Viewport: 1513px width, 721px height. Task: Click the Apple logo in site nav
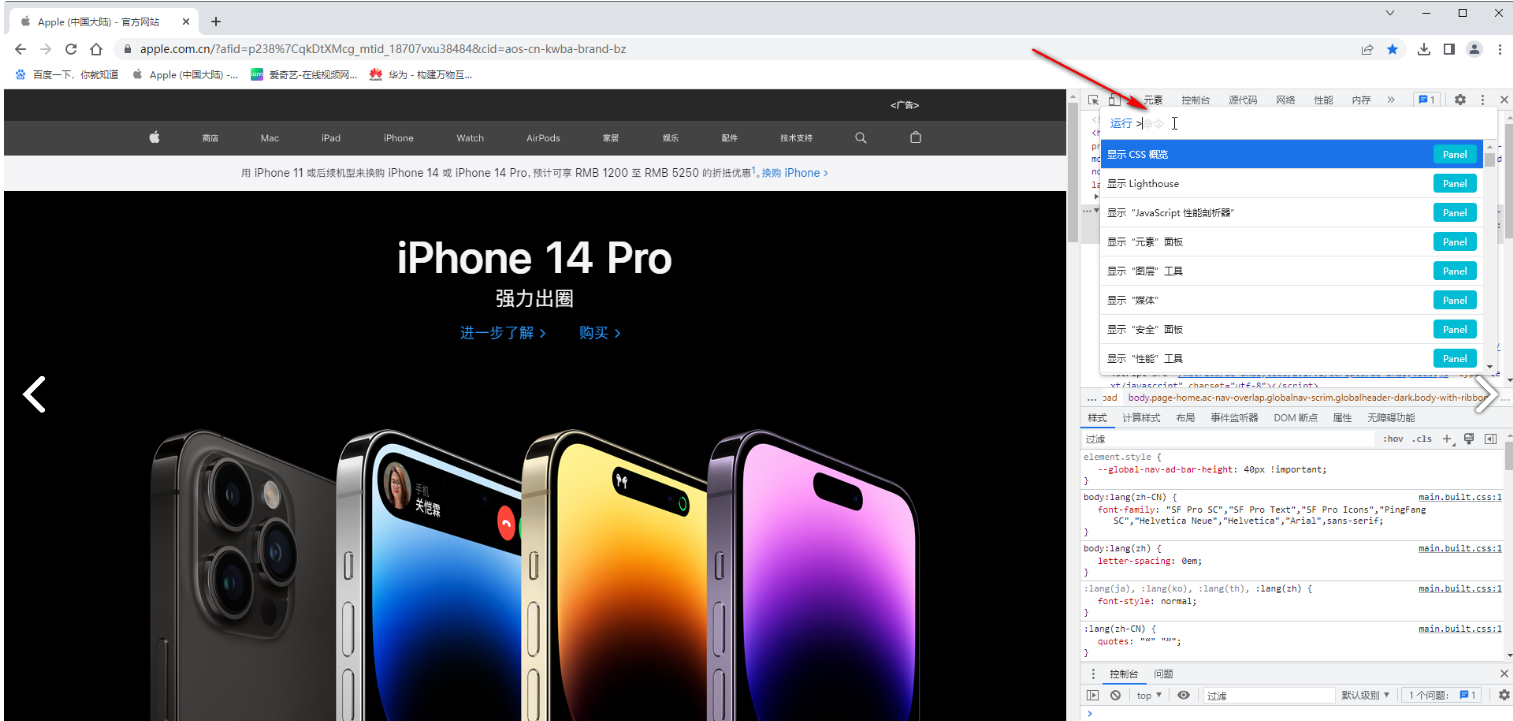155,138
